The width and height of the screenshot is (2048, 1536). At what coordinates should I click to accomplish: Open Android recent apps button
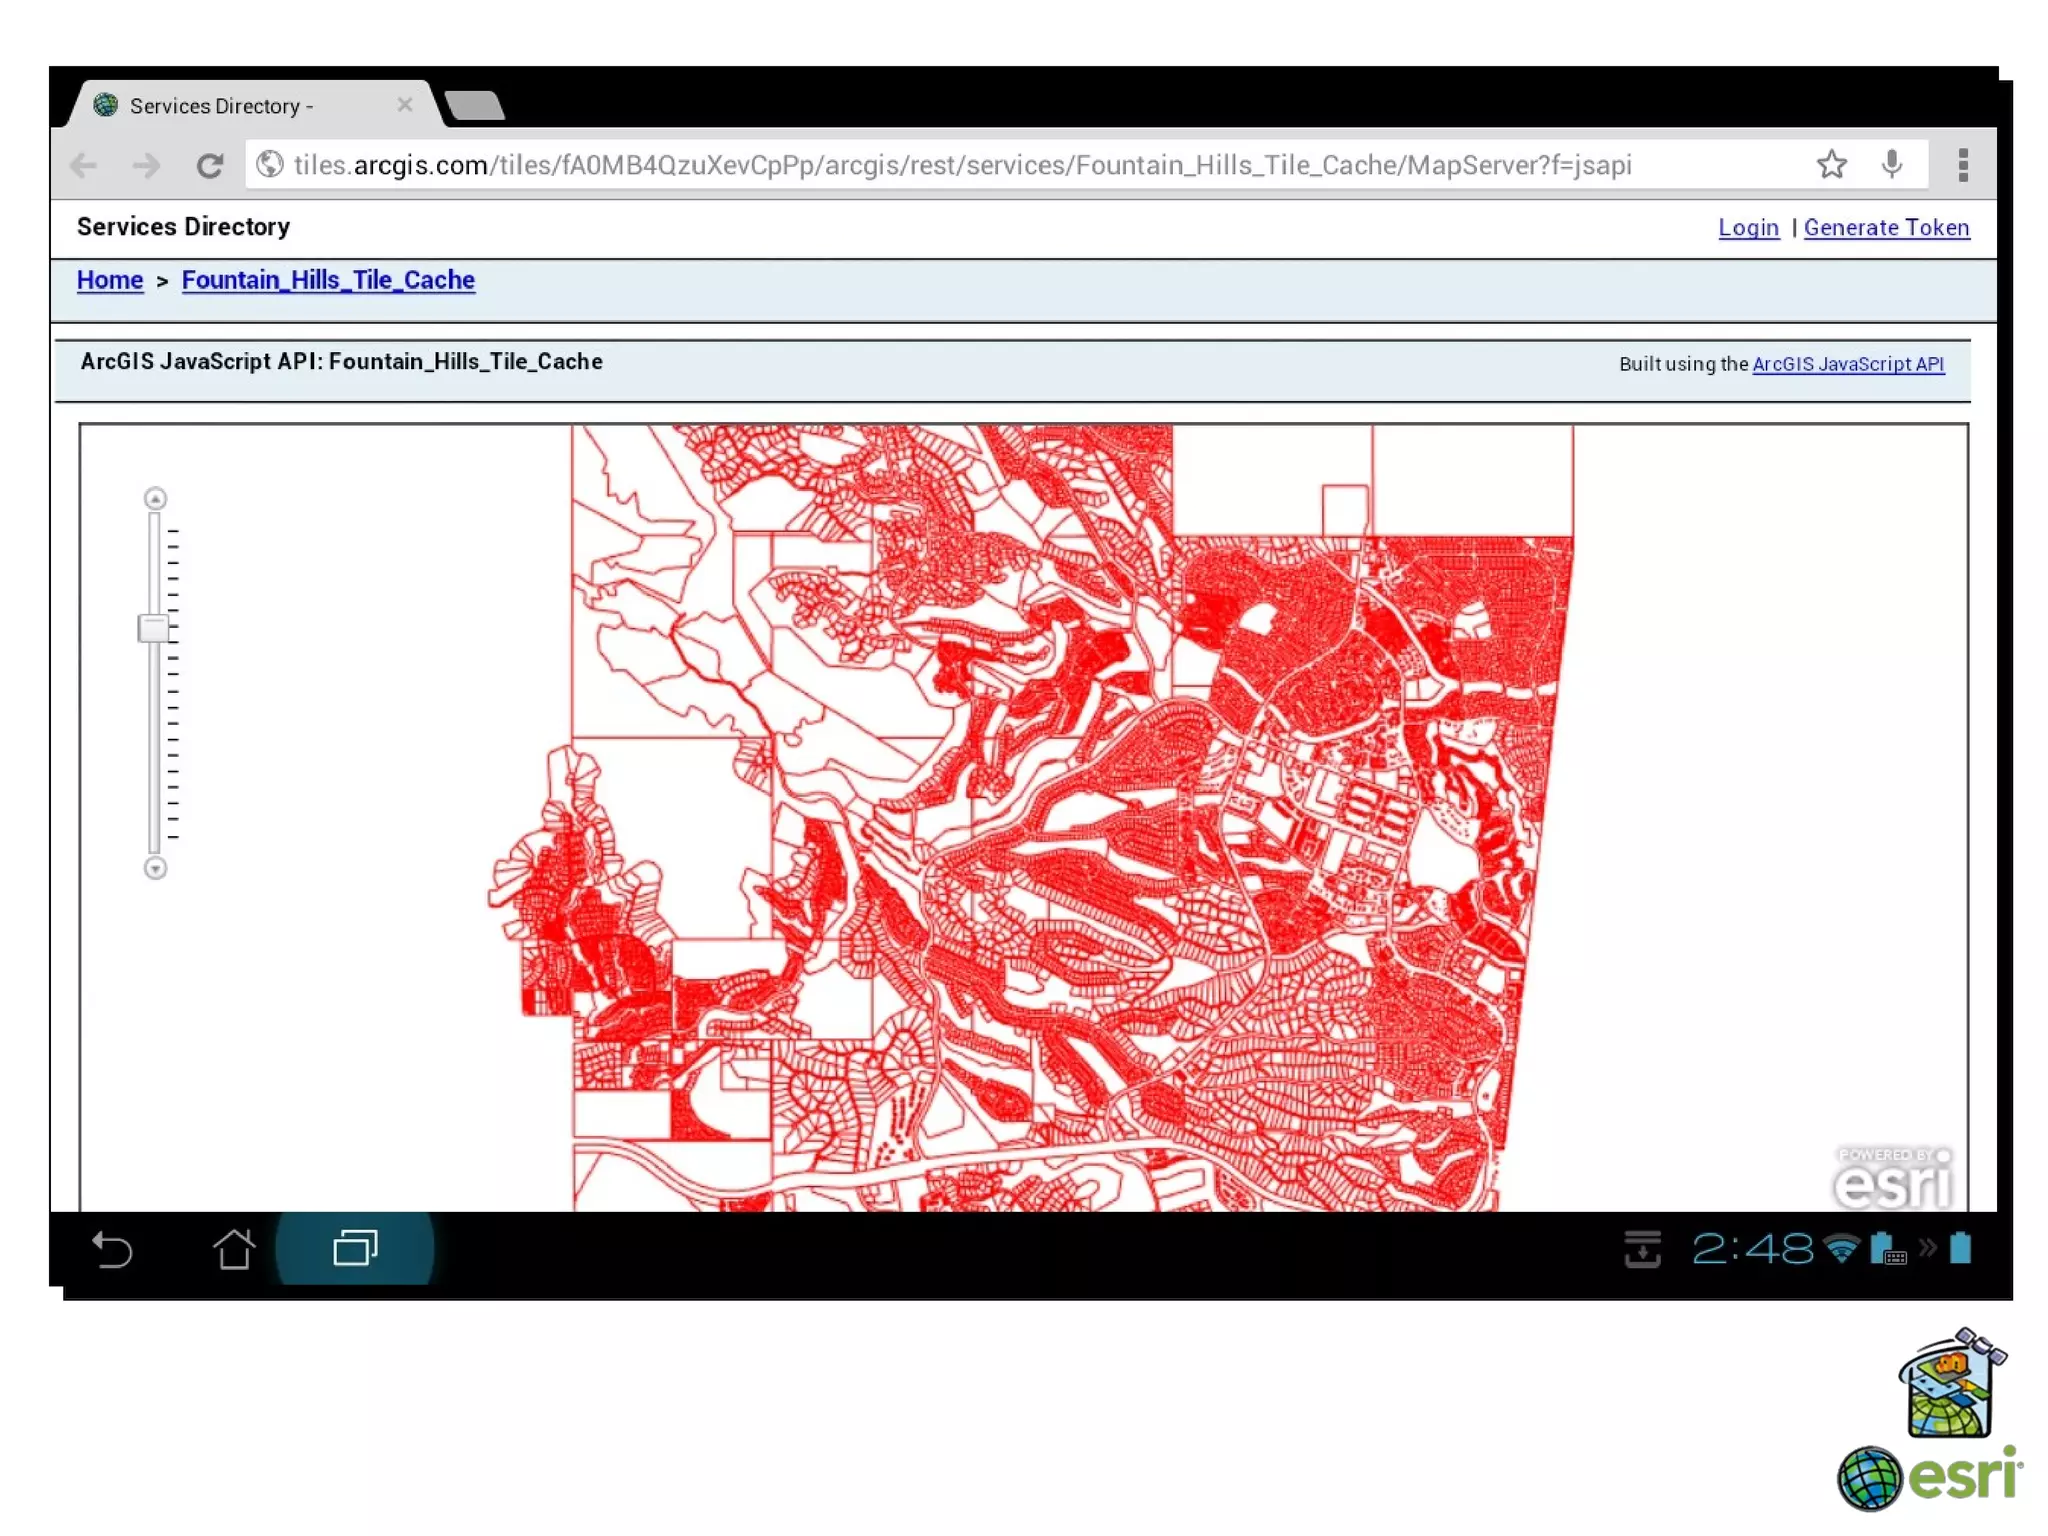[355, 1248]
